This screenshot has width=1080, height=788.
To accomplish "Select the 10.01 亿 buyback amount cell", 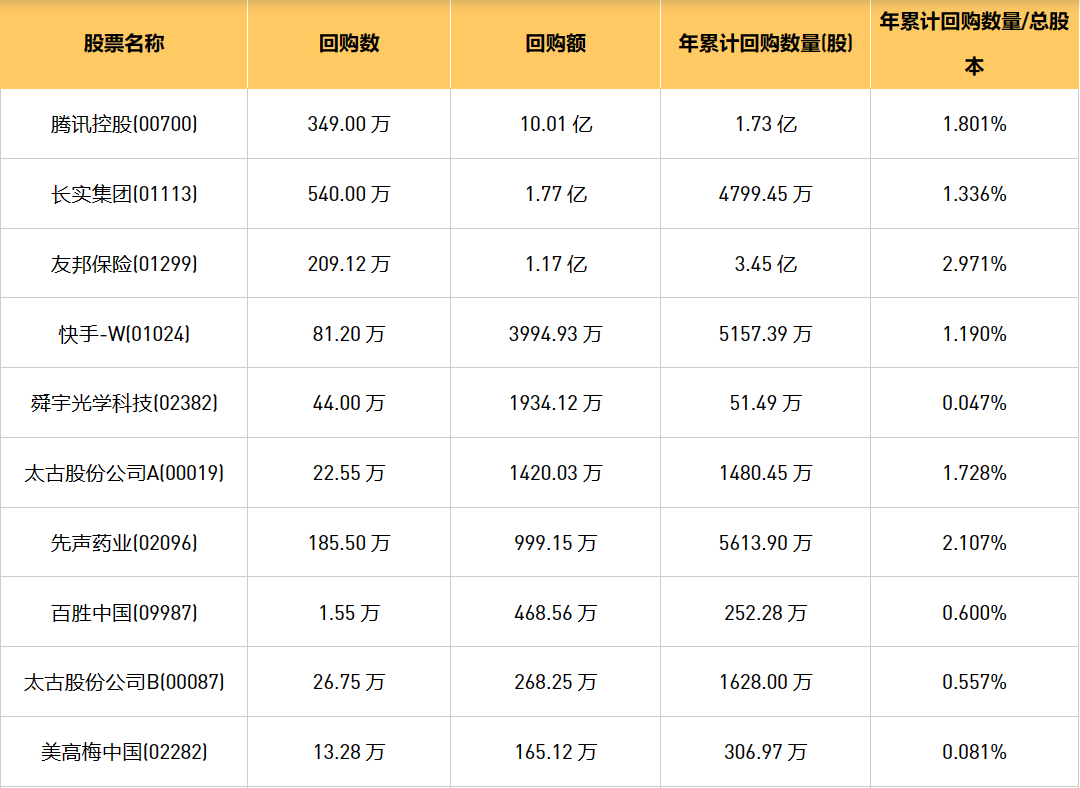I will pyautogui.click(x=556, y=124).
